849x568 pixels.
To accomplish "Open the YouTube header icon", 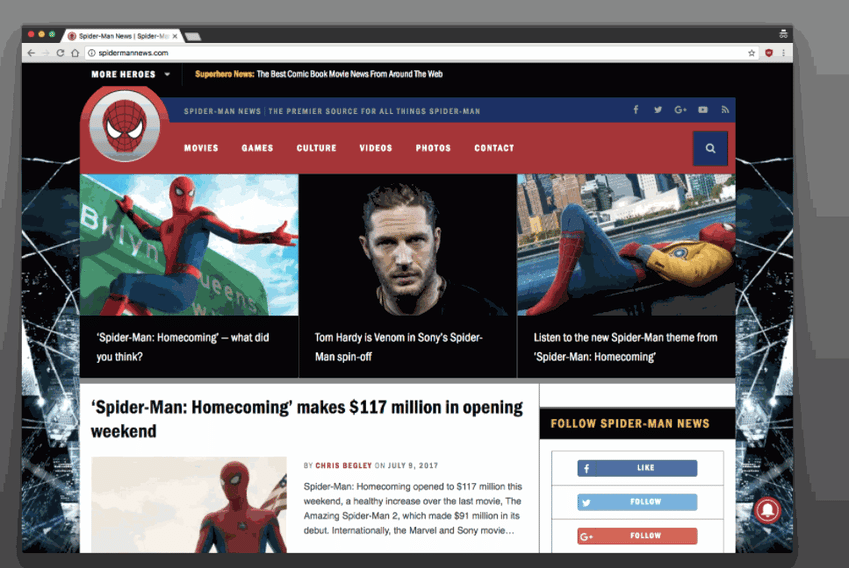I will tap(703, 110).
